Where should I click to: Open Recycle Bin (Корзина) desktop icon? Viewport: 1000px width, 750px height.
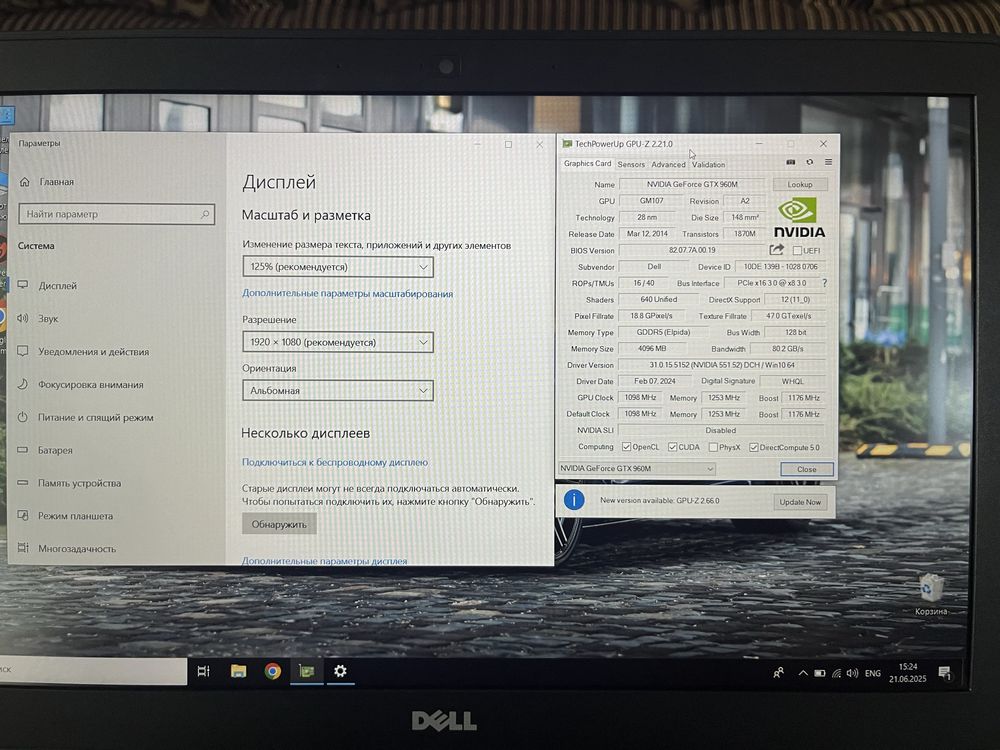[x=931, y=594]
